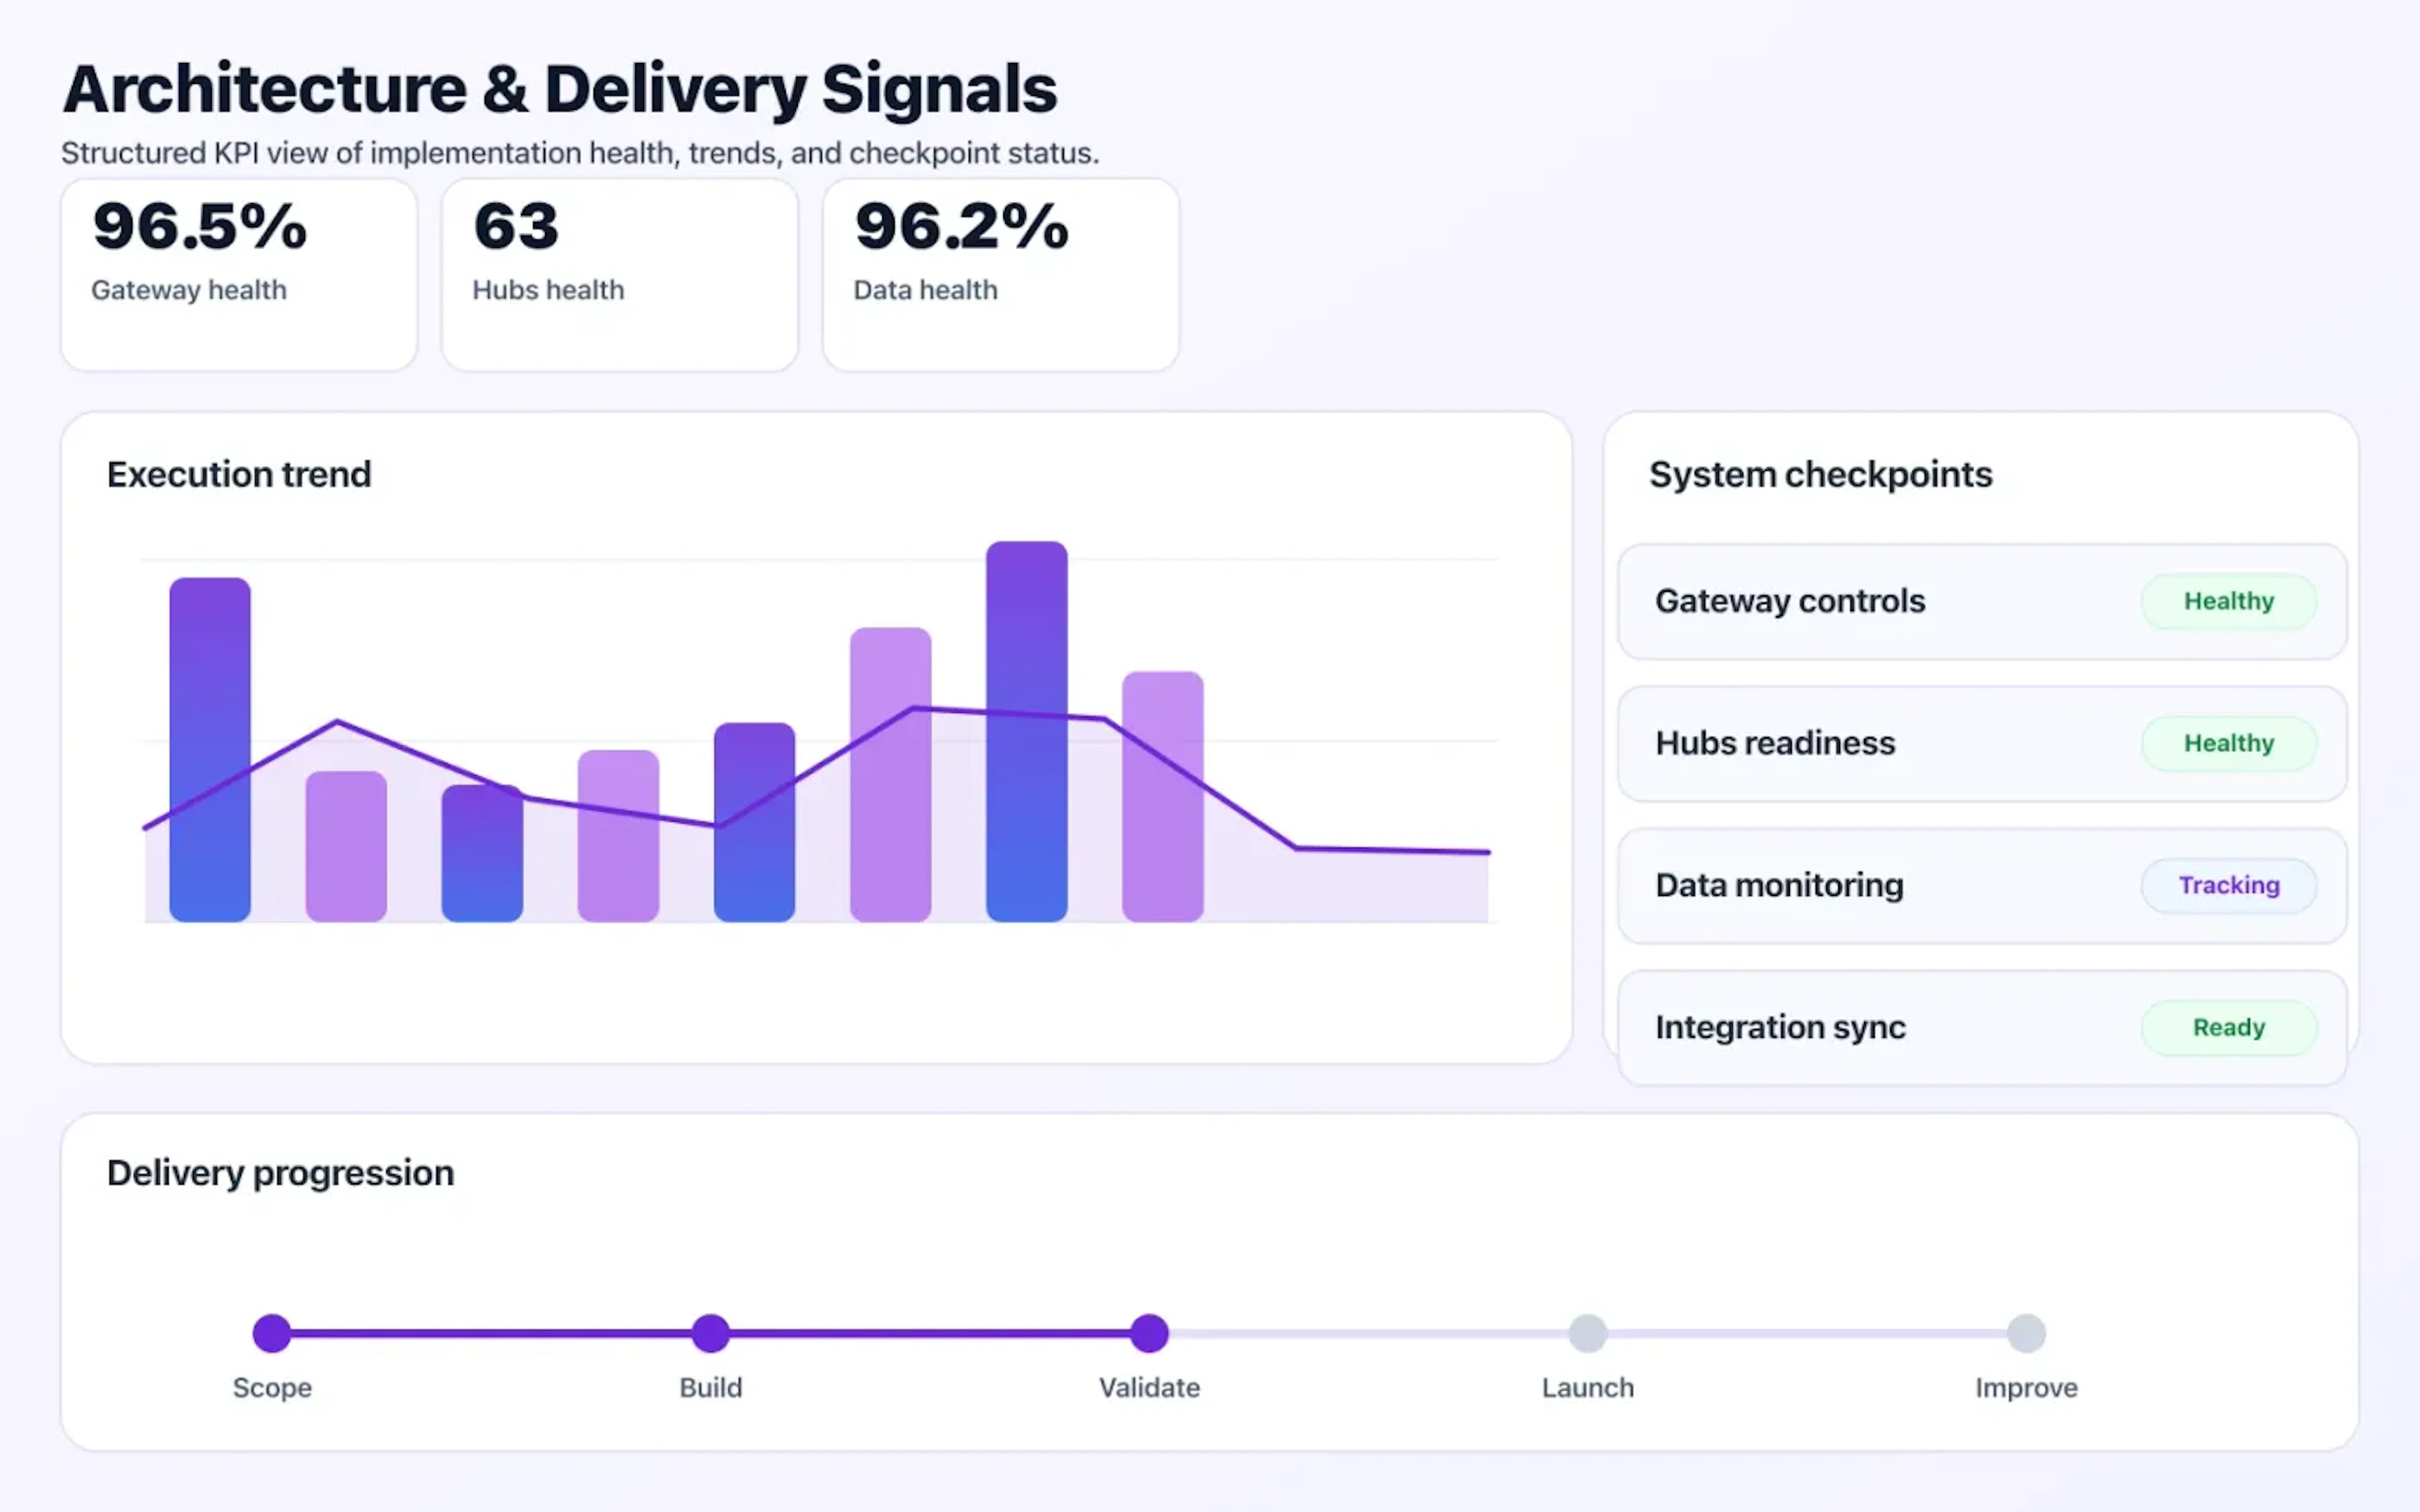Screen dimensions: 2420x1512
Task: Select the first bar of the Execution trend chart
Action: click(209, 750)
